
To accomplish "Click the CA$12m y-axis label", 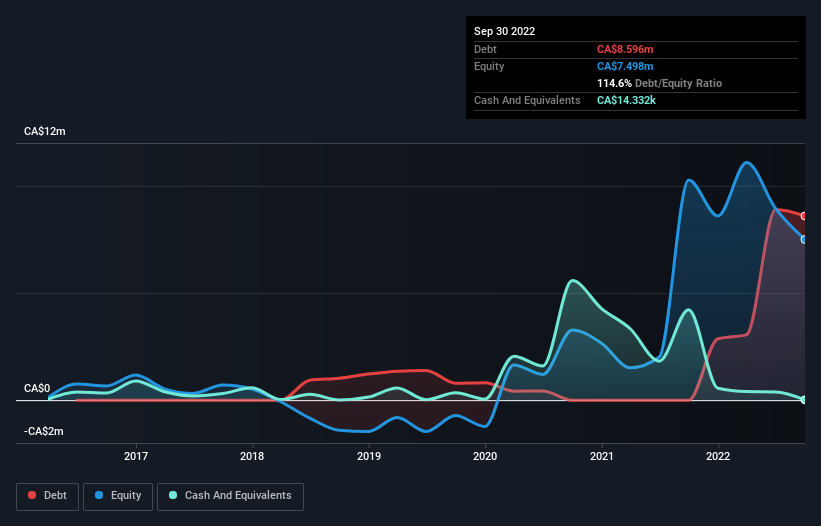I will click(45, 131).
